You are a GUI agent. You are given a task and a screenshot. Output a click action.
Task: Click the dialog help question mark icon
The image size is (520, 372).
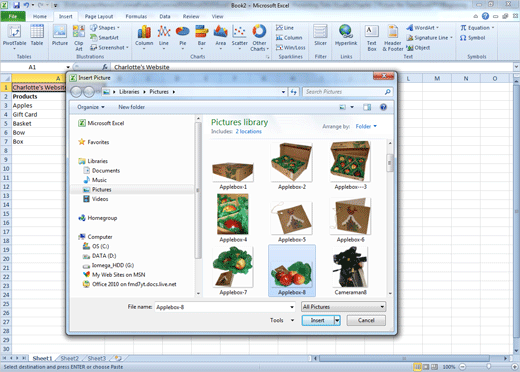tap(383, 107)
